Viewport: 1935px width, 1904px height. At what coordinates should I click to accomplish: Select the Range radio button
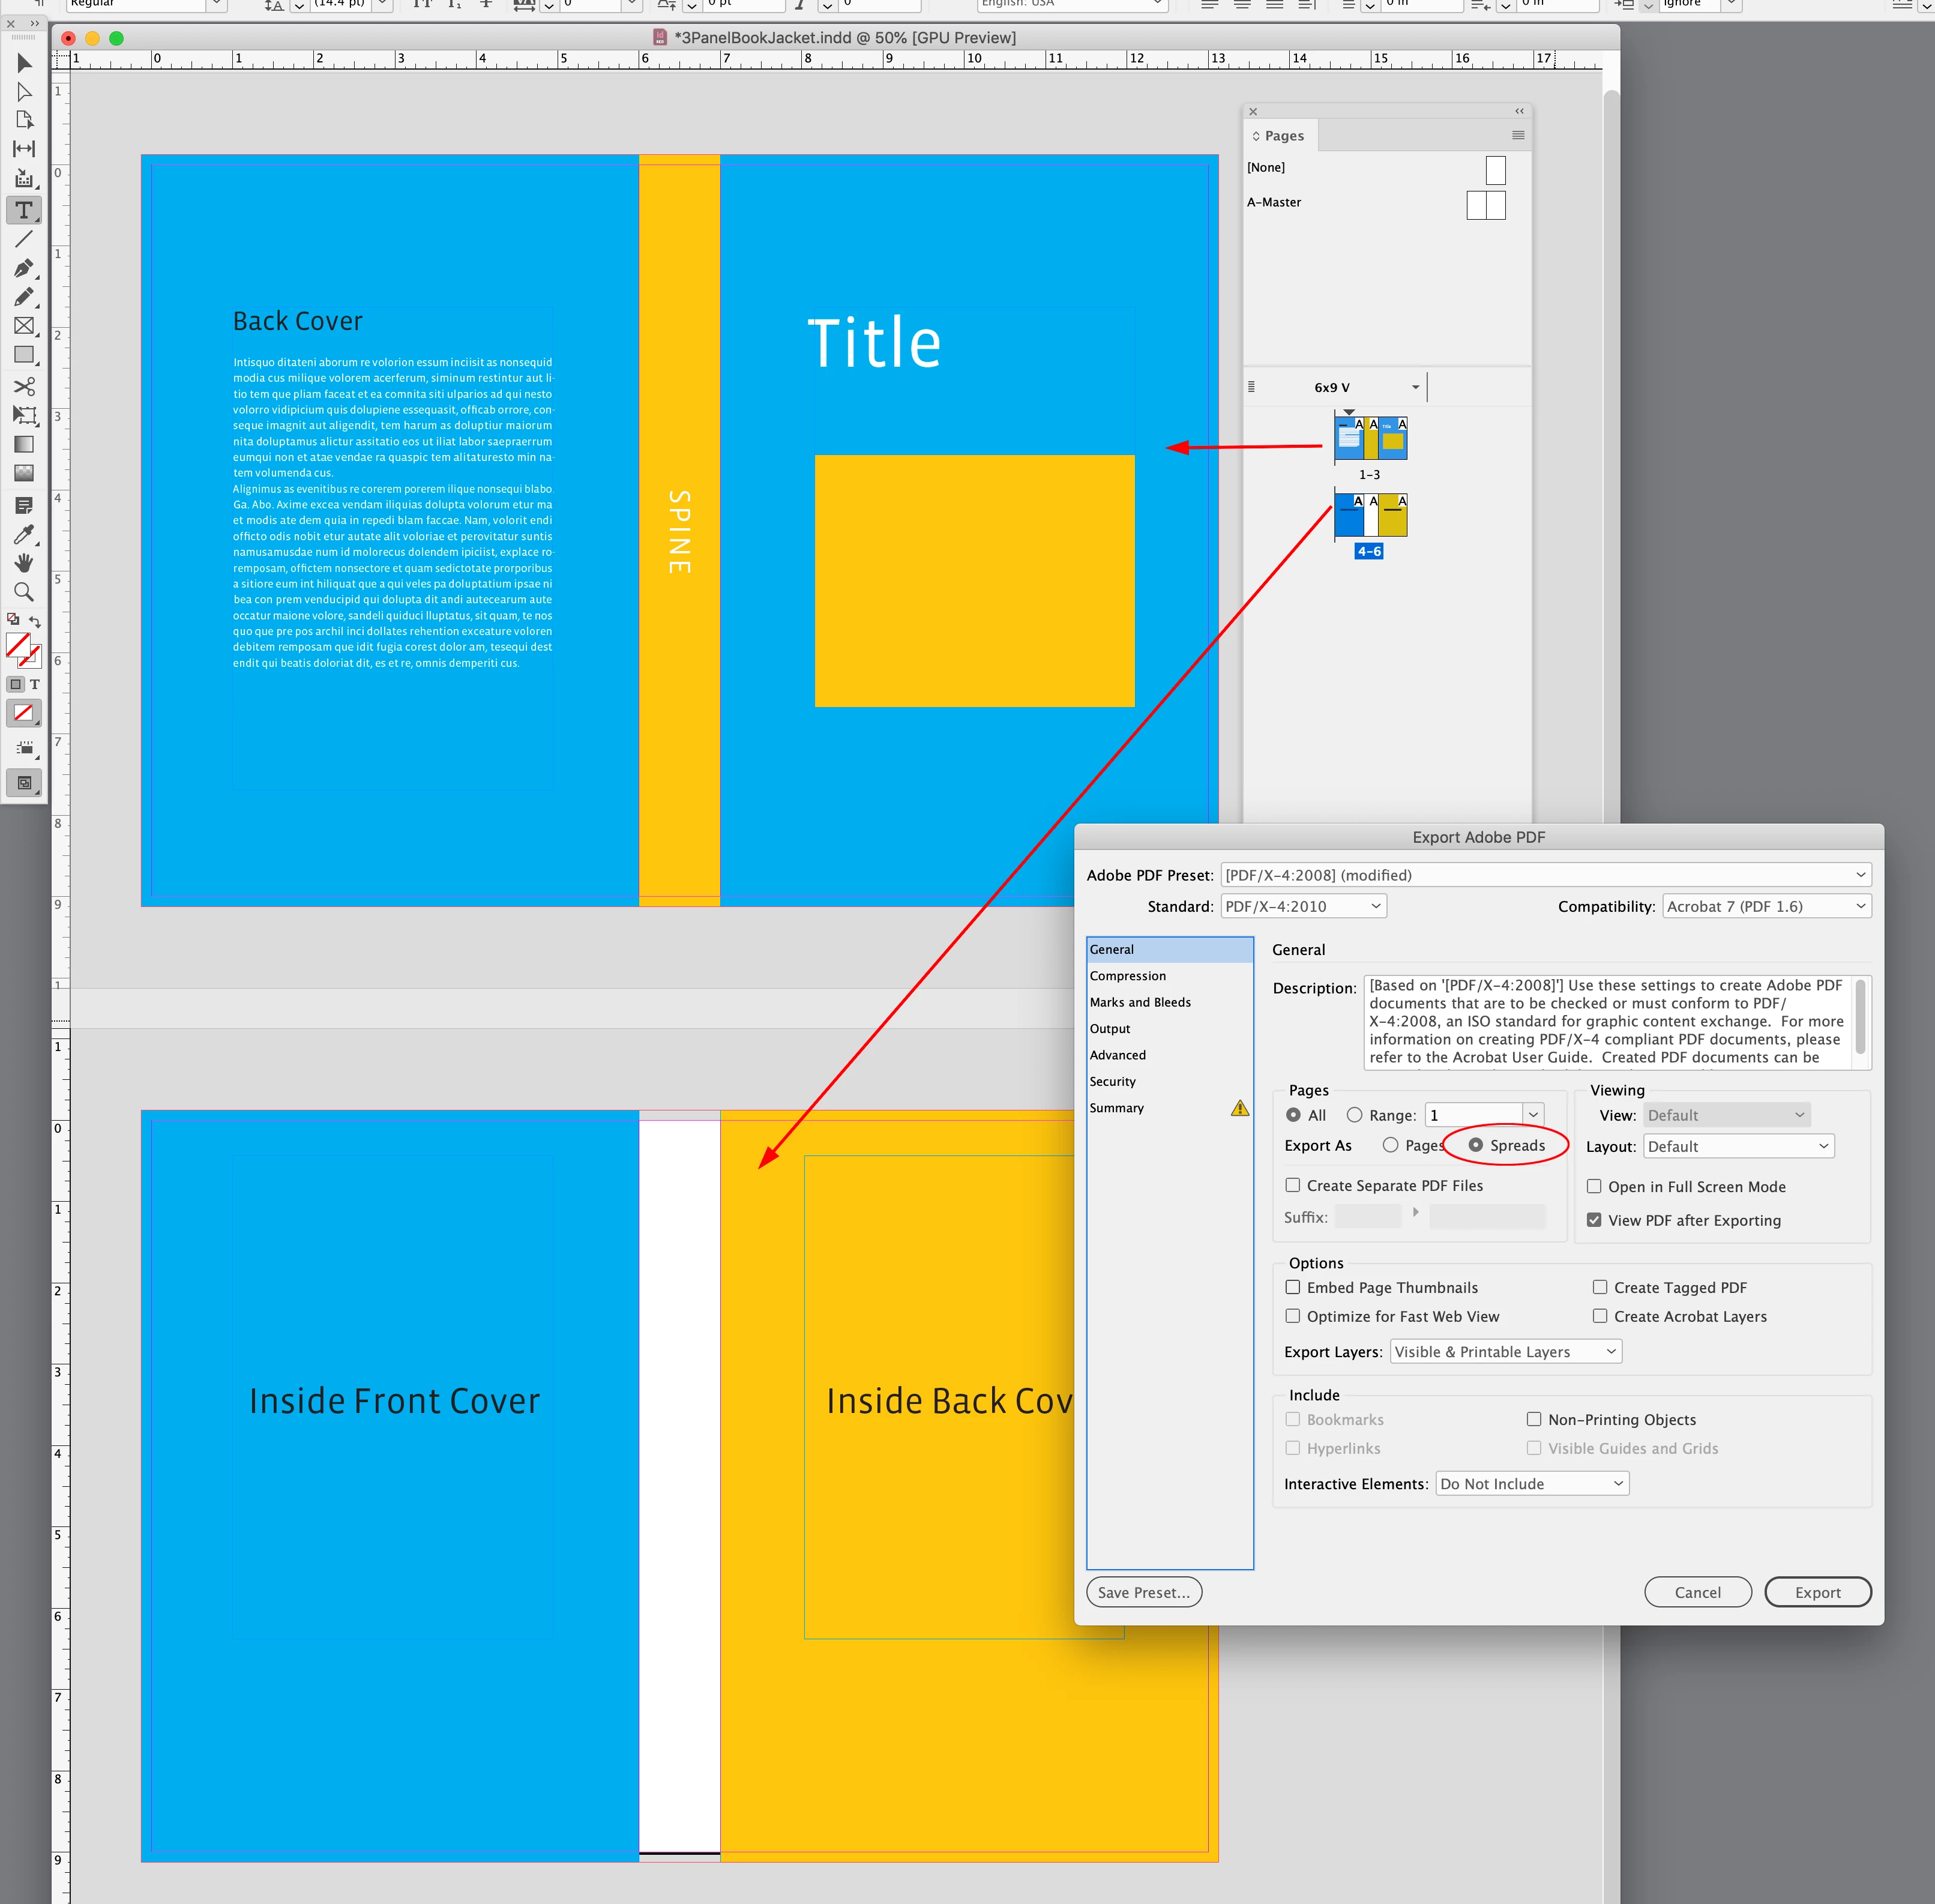click(x=1354, y=1115)
